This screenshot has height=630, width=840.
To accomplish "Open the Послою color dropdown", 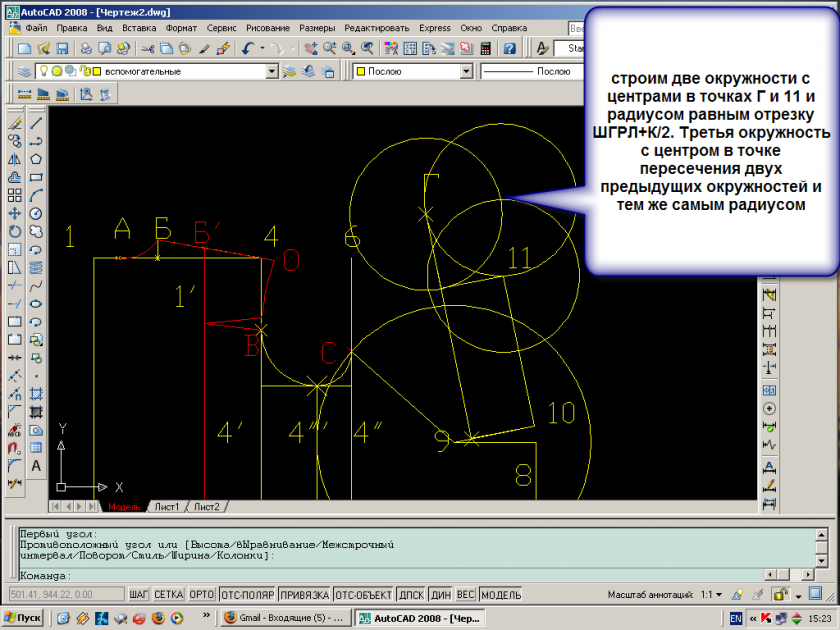I will [x=463, y=72].
